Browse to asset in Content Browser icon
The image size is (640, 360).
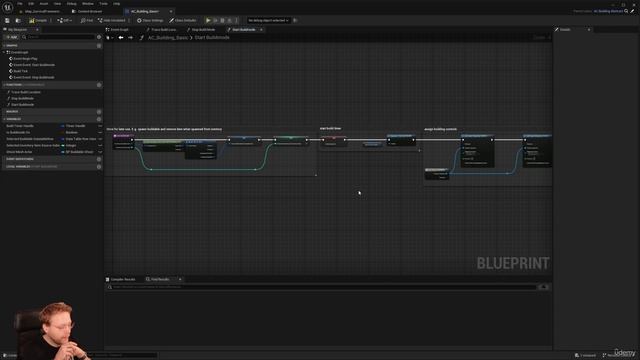pos(18,20)
